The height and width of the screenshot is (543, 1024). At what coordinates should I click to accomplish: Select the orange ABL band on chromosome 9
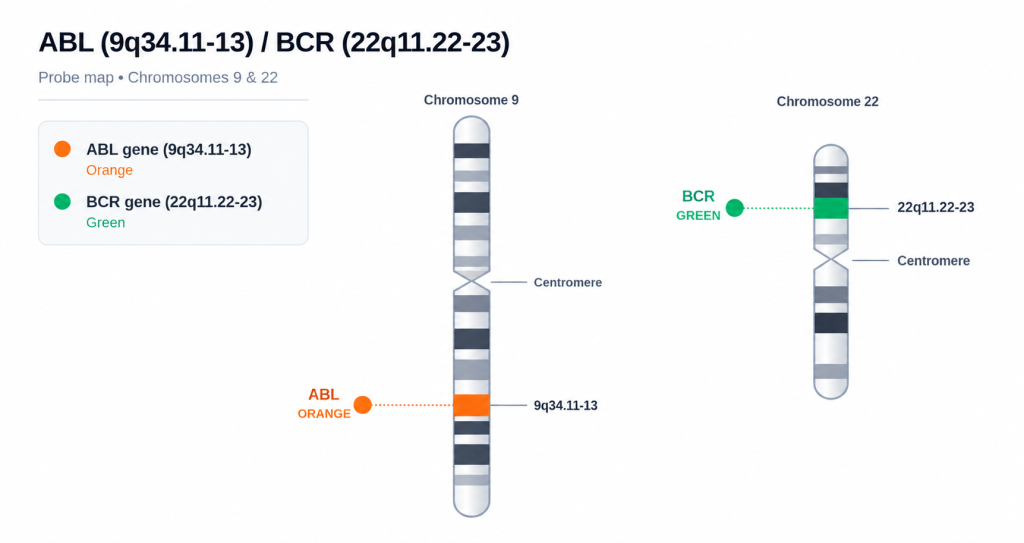[472, 405]
